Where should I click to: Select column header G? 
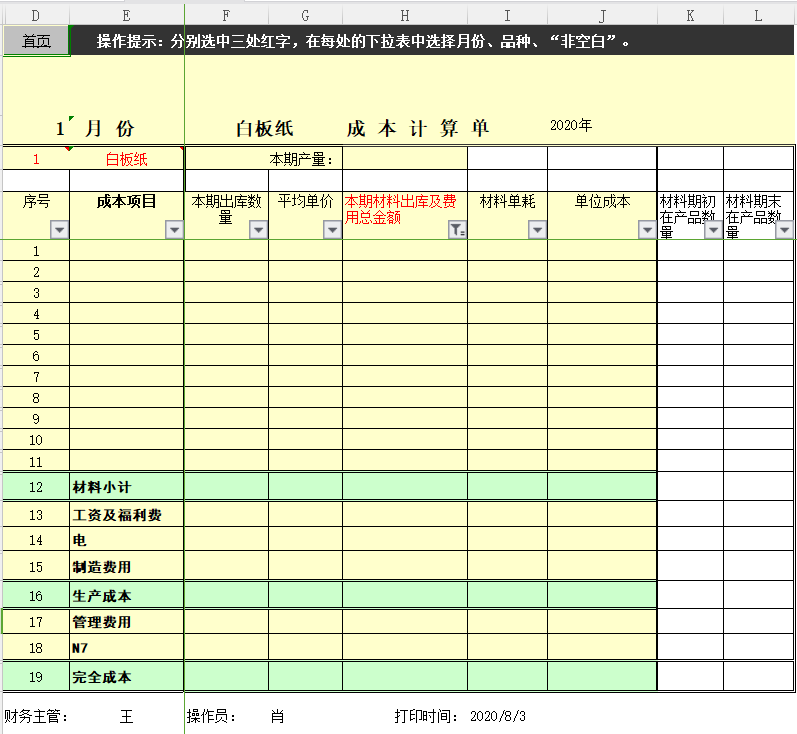[x=305, y=16]
